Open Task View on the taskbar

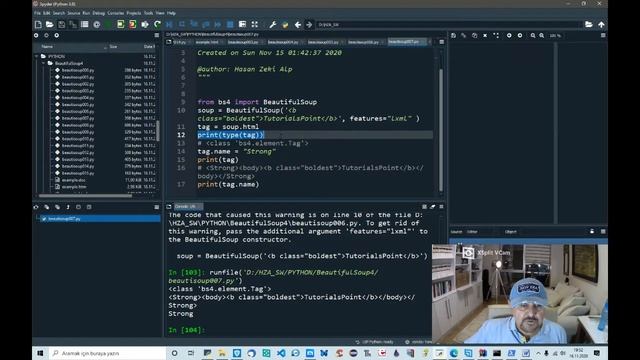pyautogui.click(x=191, y=353)
